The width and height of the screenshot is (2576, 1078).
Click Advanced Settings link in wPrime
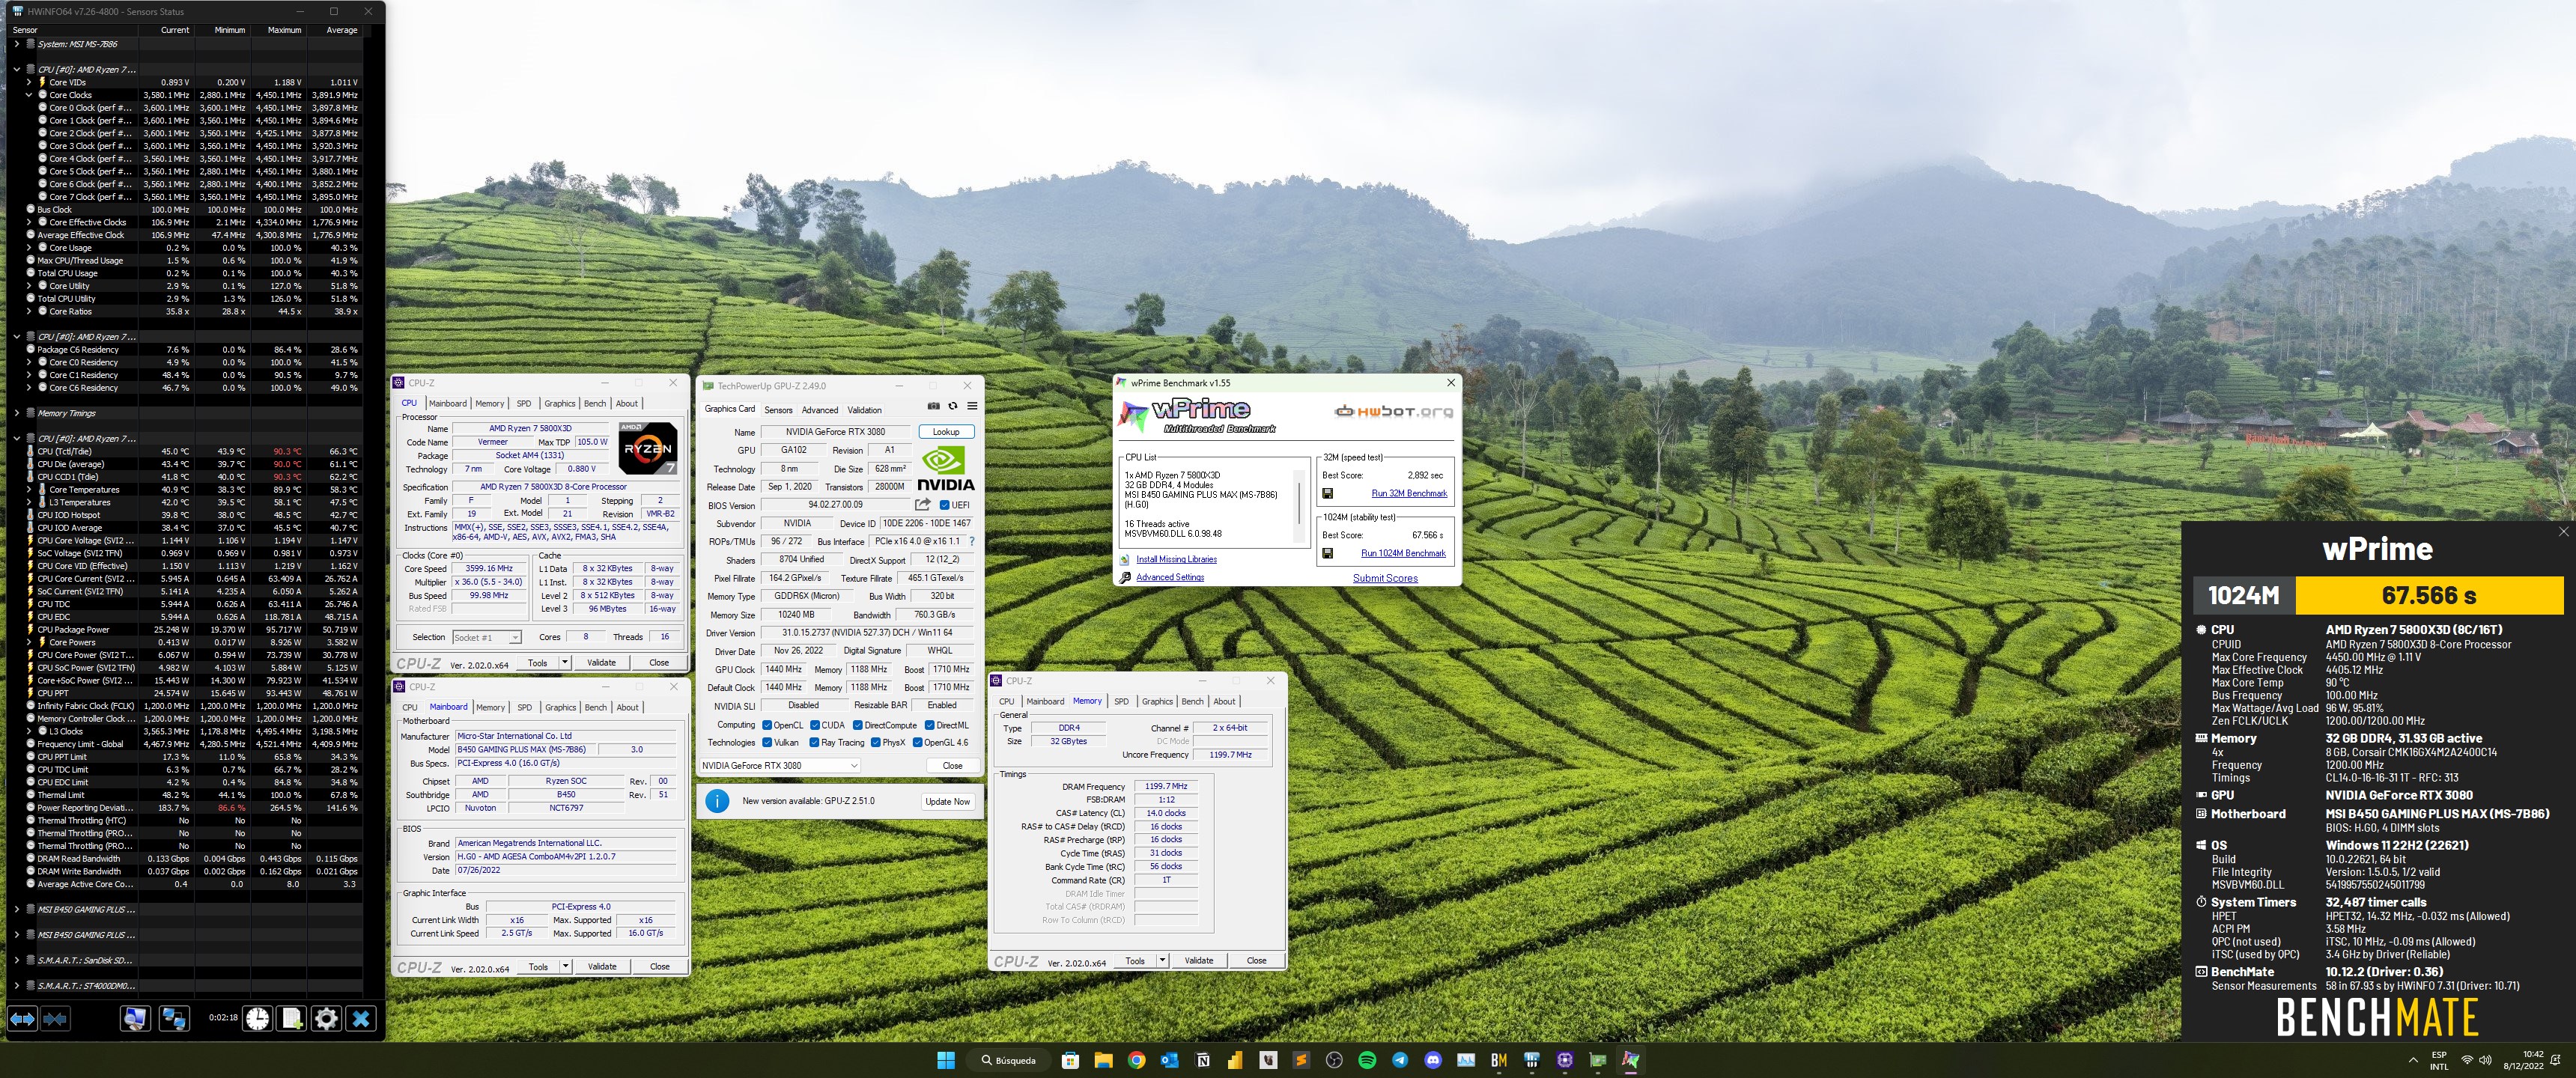(x=1170, y=577)
